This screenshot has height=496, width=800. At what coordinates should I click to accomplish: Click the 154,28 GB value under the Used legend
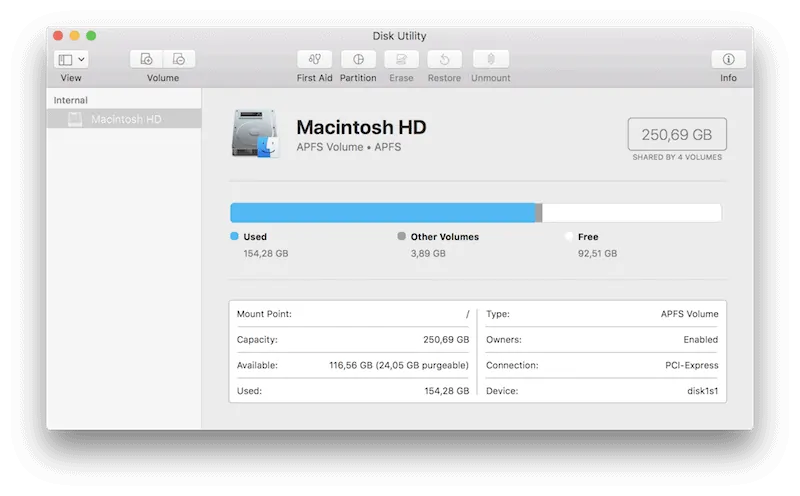click(x=266, y=254)
